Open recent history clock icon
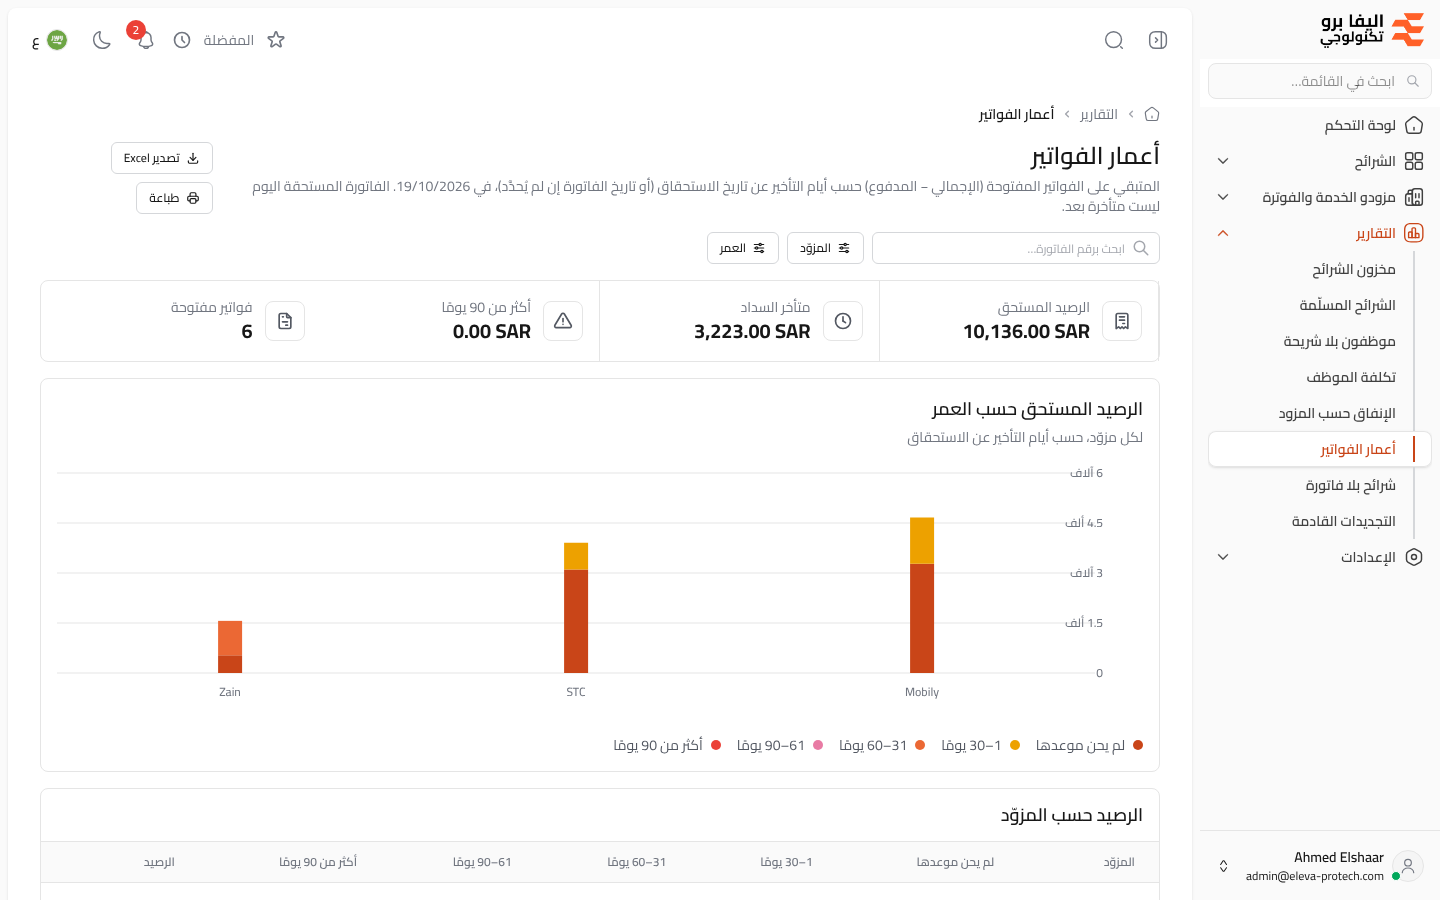Viewport: 1440px width, 900px height. [182, 40]
